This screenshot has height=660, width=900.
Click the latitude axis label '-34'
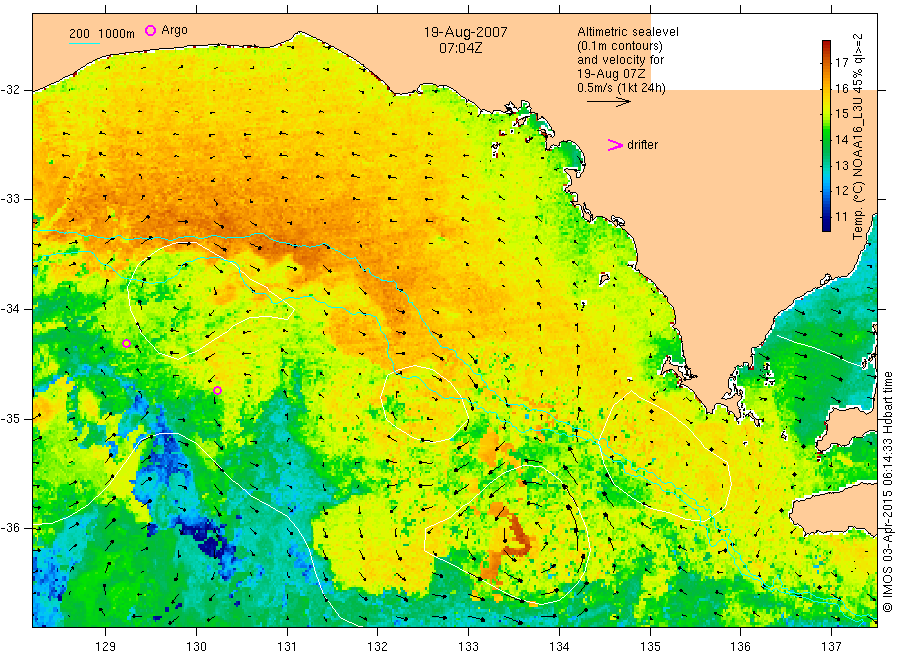[x=11, y=309]
